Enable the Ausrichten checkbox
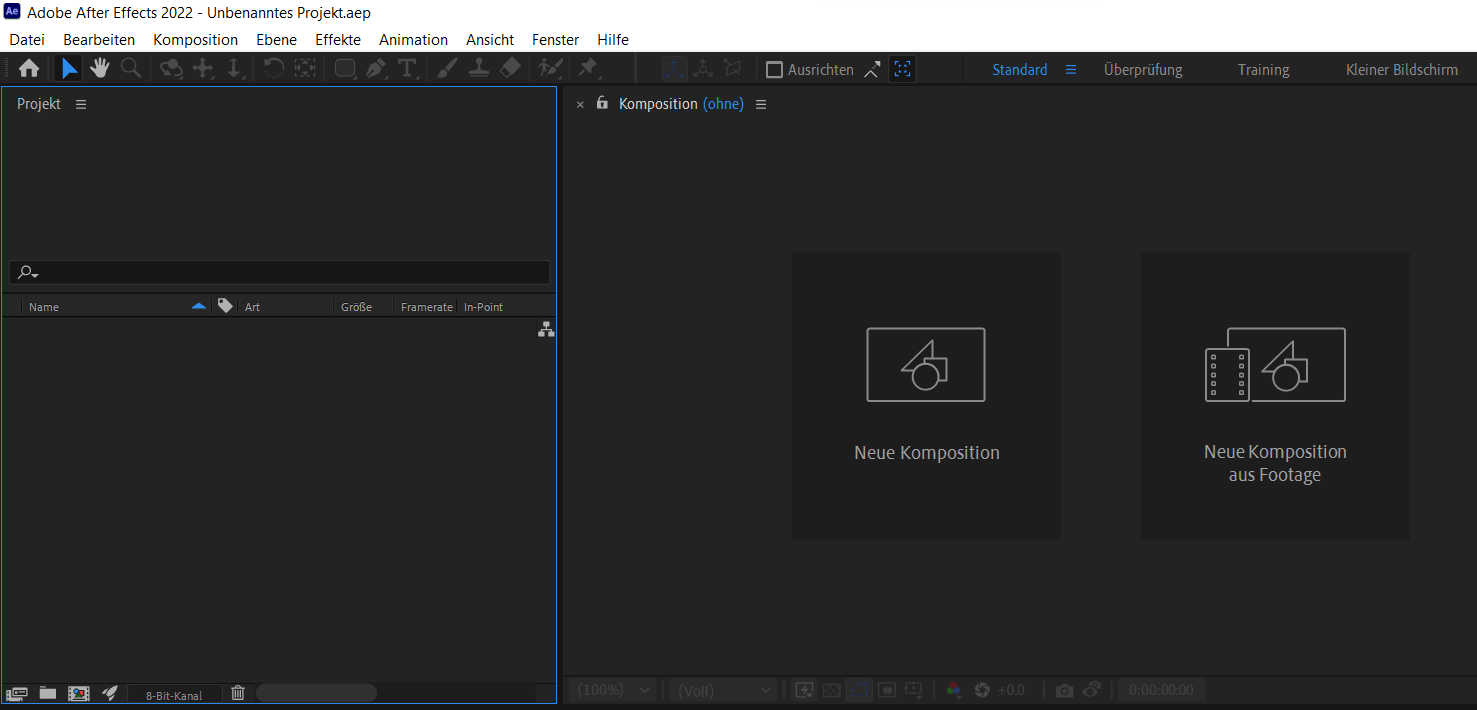Viewport: 1477px width, 710px height. coord(774,70)
